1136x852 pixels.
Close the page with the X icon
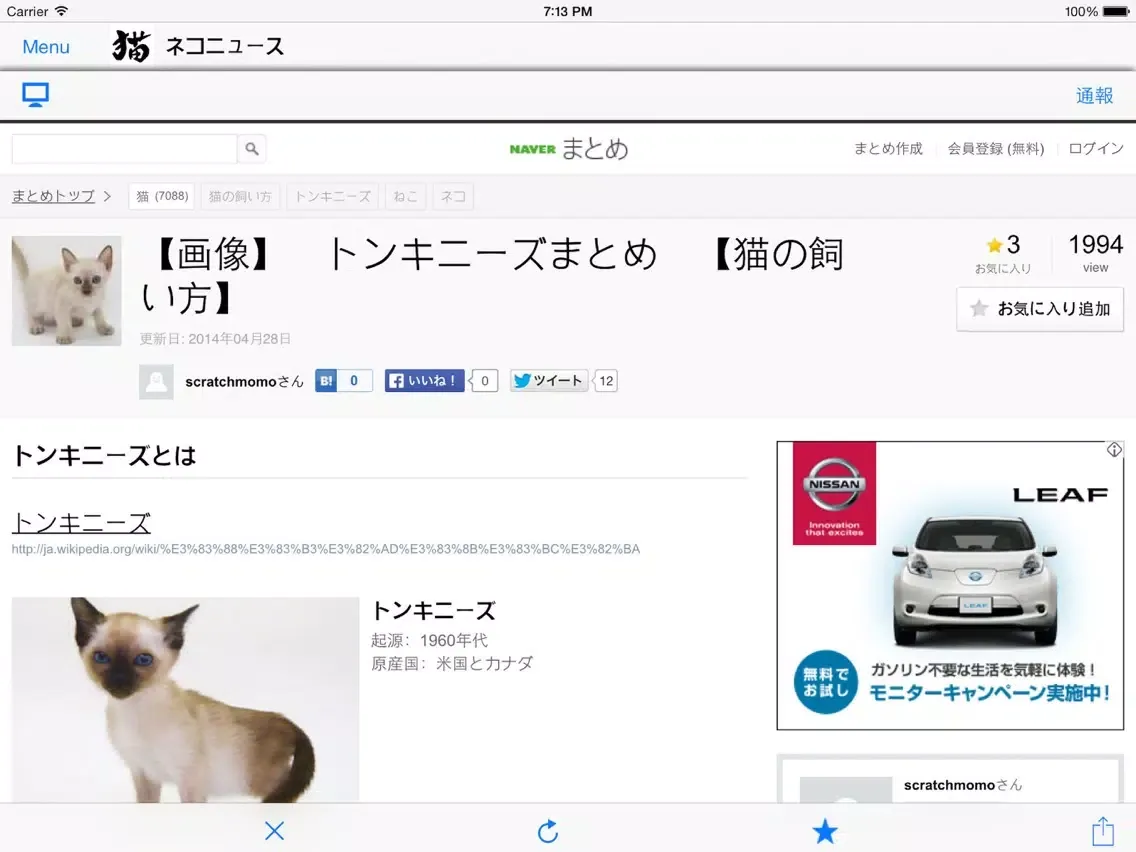tap(274, 830)
